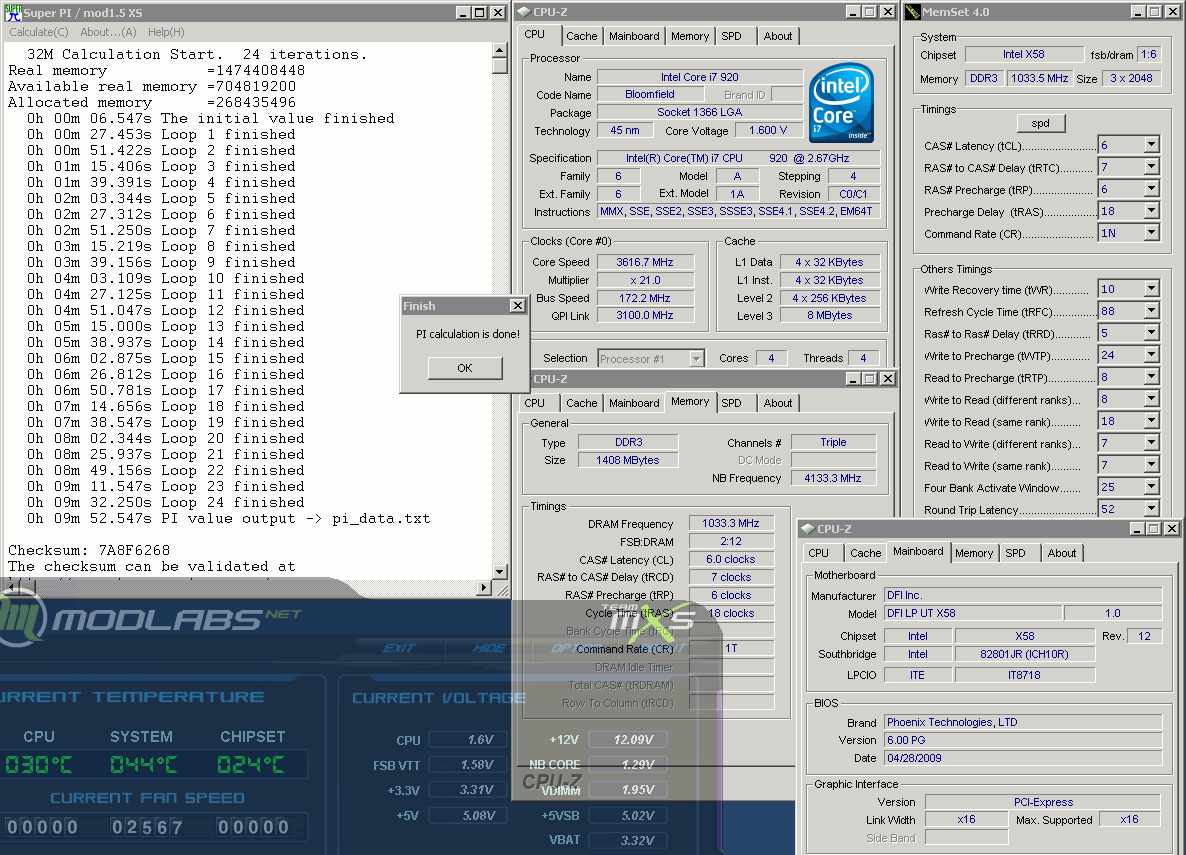Open the RAS# Precharge (tRP) dropdown in MemSet
The height and width of the screenshot is (855, 1186).
point(1151,189)
